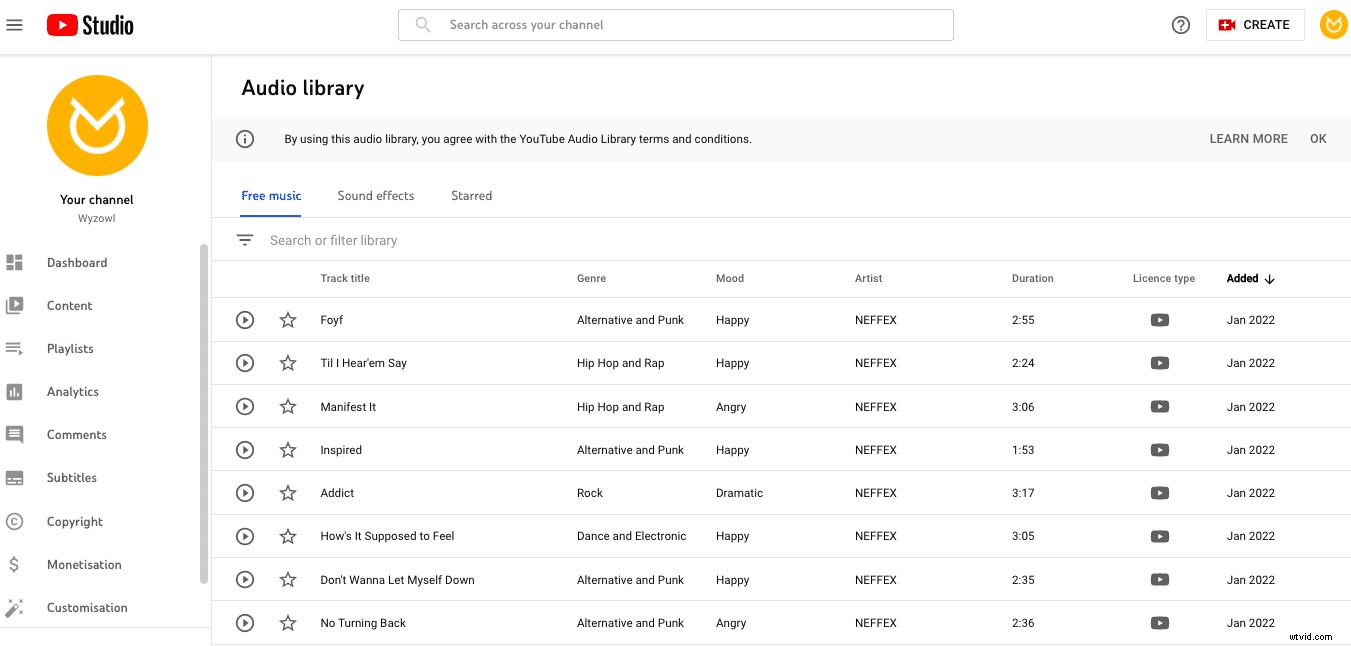This screenshot has width=1351, height=646.
Task: Open the filter icon in the library search bar
Action: (245, 239)
